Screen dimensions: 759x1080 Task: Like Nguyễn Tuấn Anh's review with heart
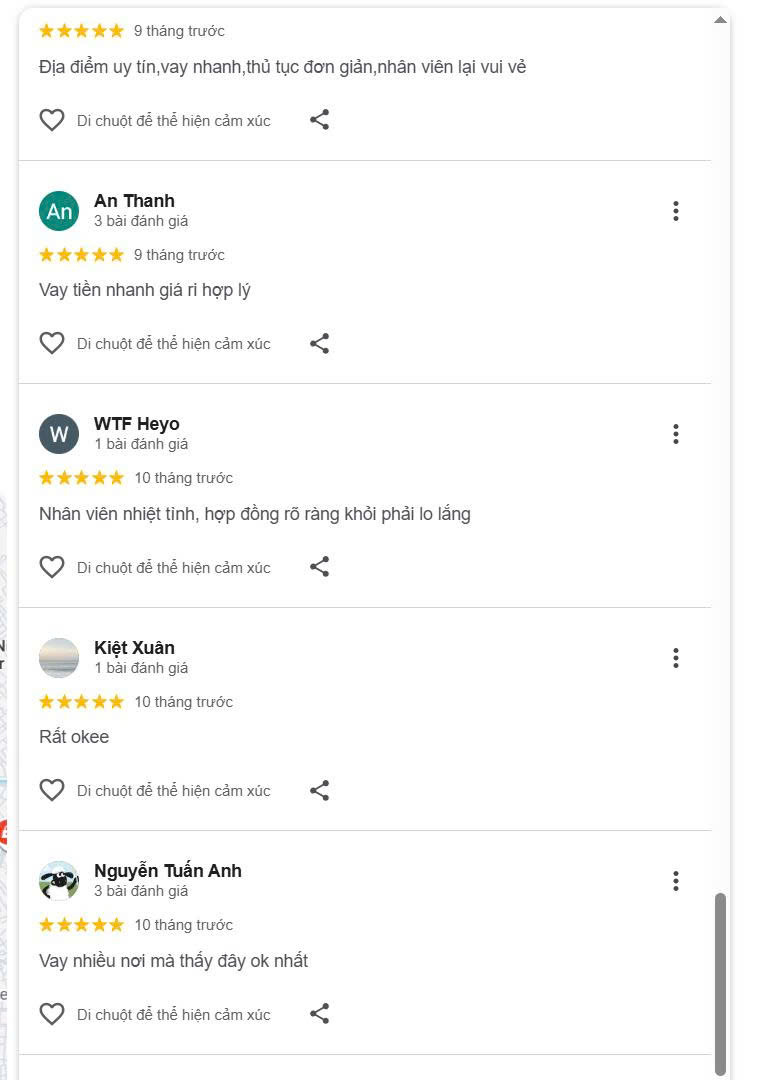coord(52,1014)
